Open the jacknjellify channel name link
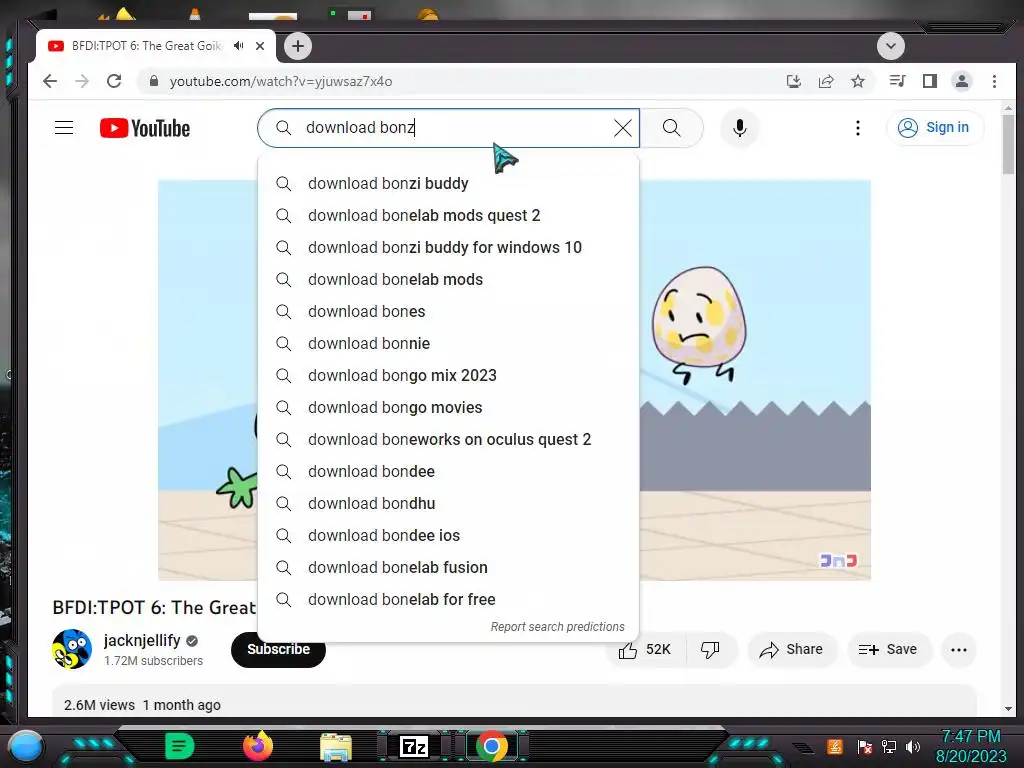 (142, 640)
